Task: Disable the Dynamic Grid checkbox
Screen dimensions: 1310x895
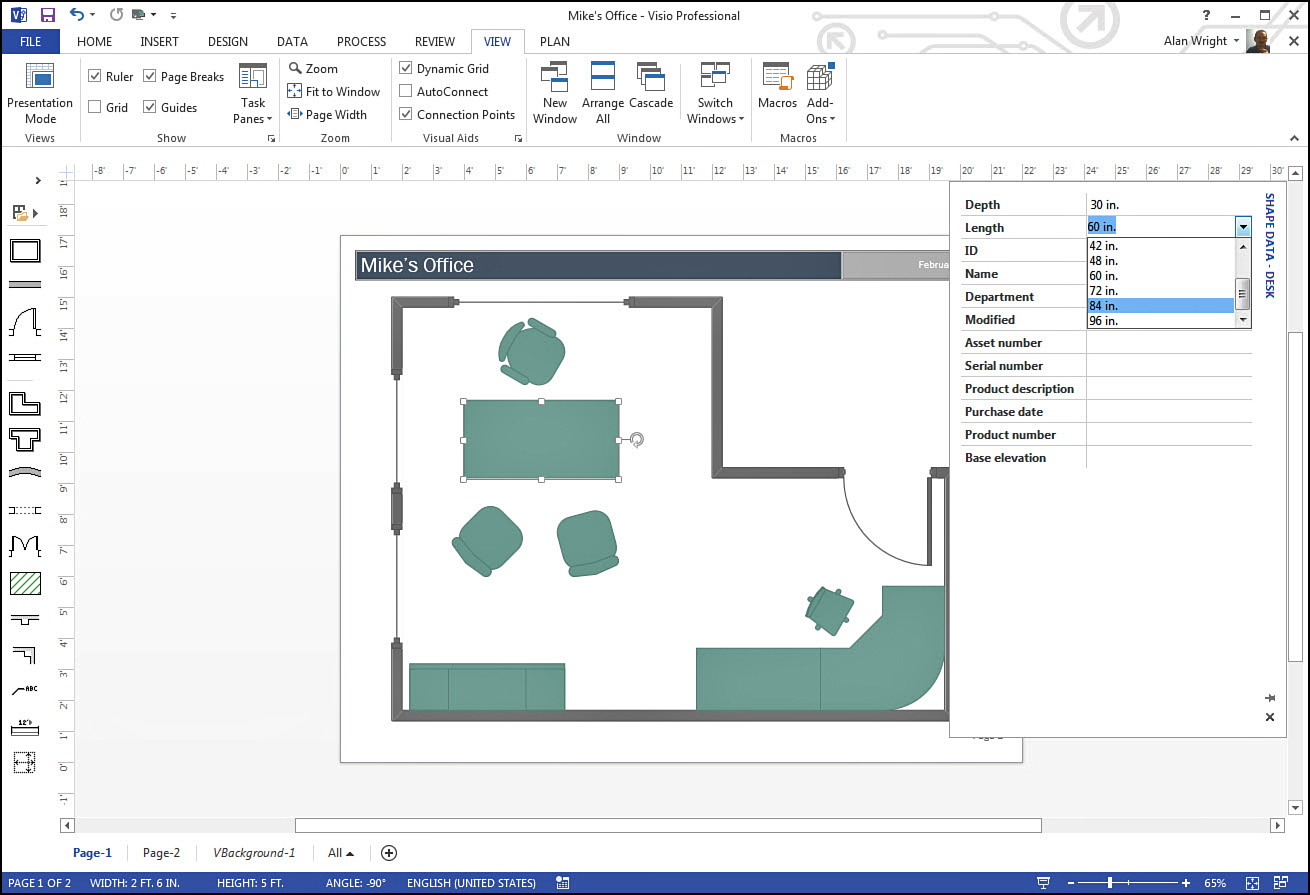Action: (405, 69)
